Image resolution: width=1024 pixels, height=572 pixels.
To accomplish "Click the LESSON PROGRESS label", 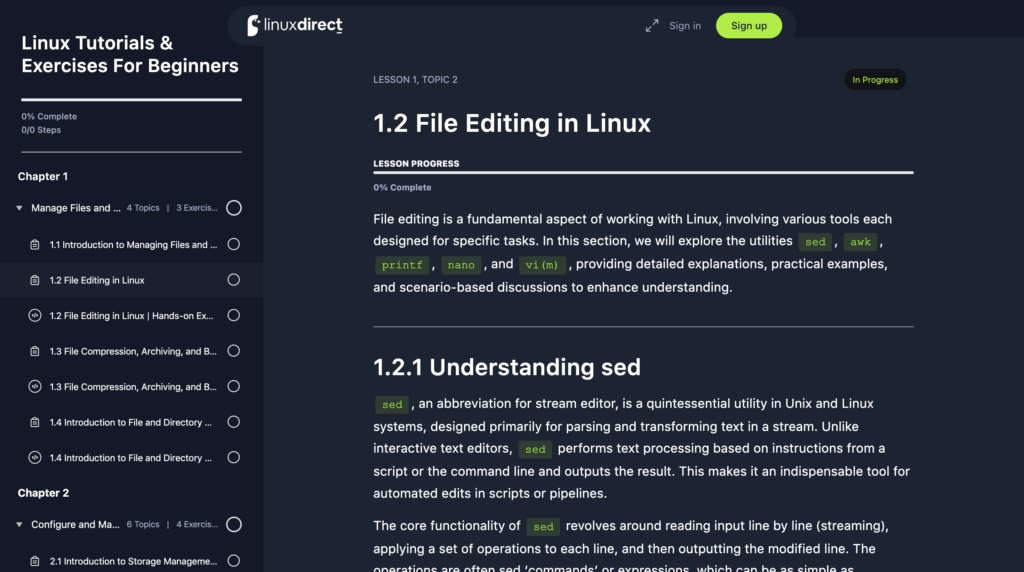I will pyautogui.click(x=416, y=164).
